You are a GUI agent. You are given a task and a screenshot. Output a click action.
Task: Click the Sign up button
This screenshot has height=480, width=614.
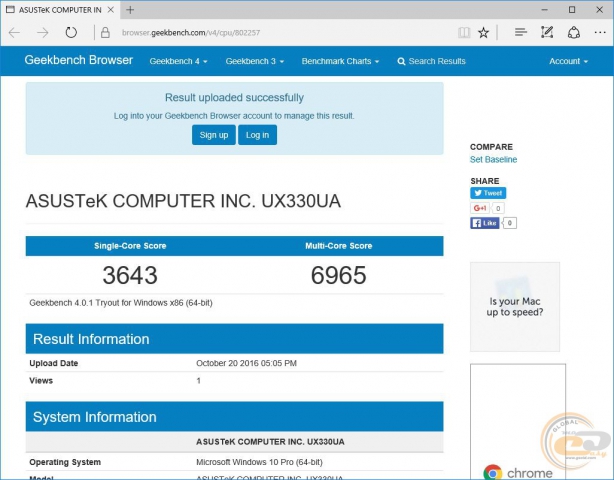click(x=214, y=135)
